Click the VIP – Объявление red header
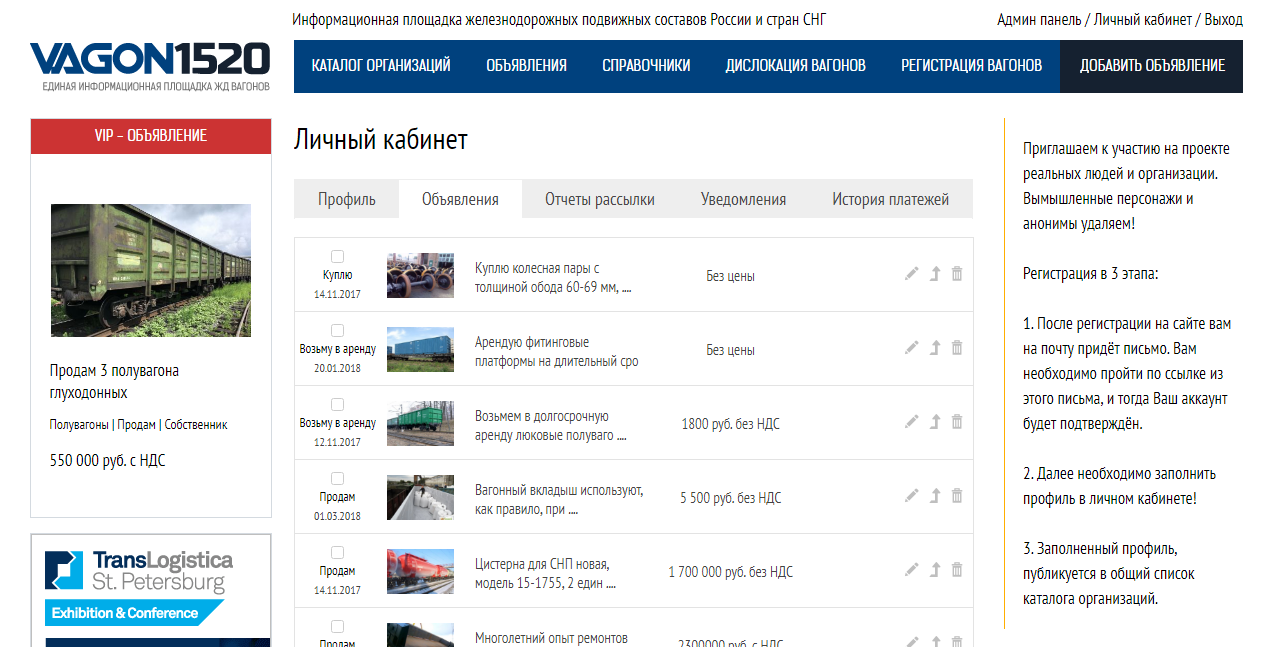This screenshot has height=647, width=1284. click(x=151, y=136)
